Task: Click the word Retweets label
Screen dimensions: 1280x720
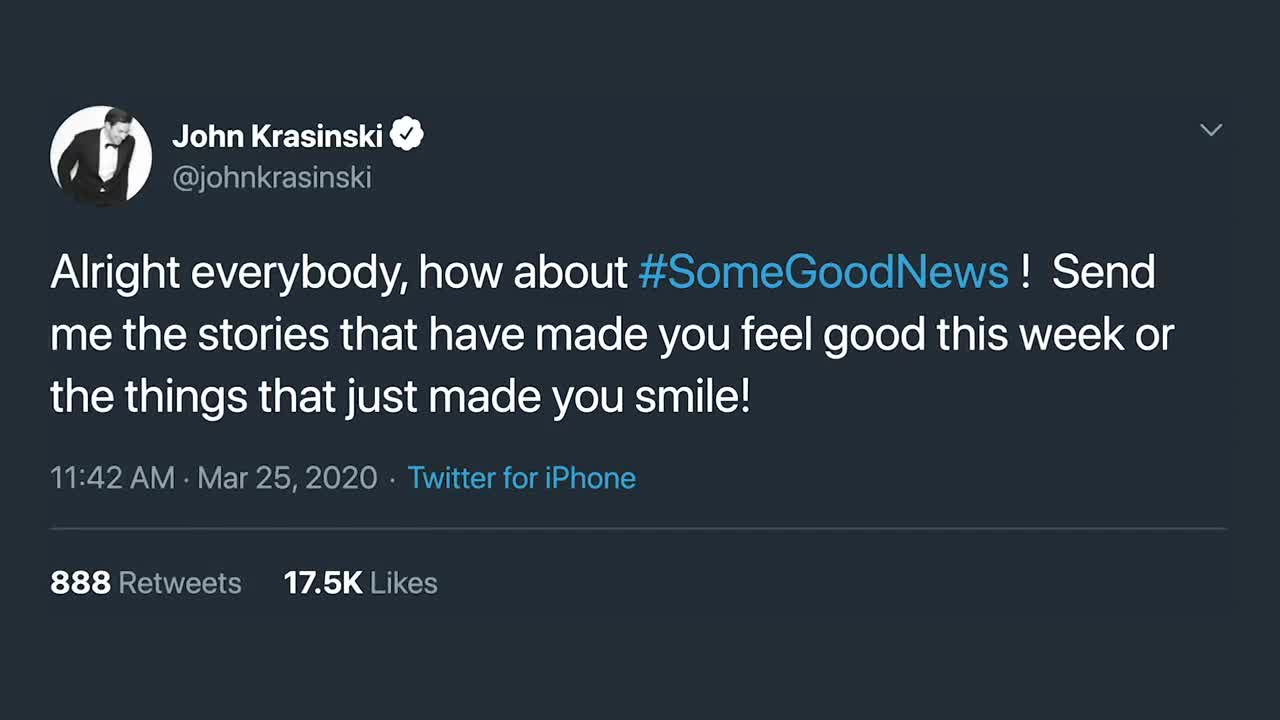Action: [180, 583]
